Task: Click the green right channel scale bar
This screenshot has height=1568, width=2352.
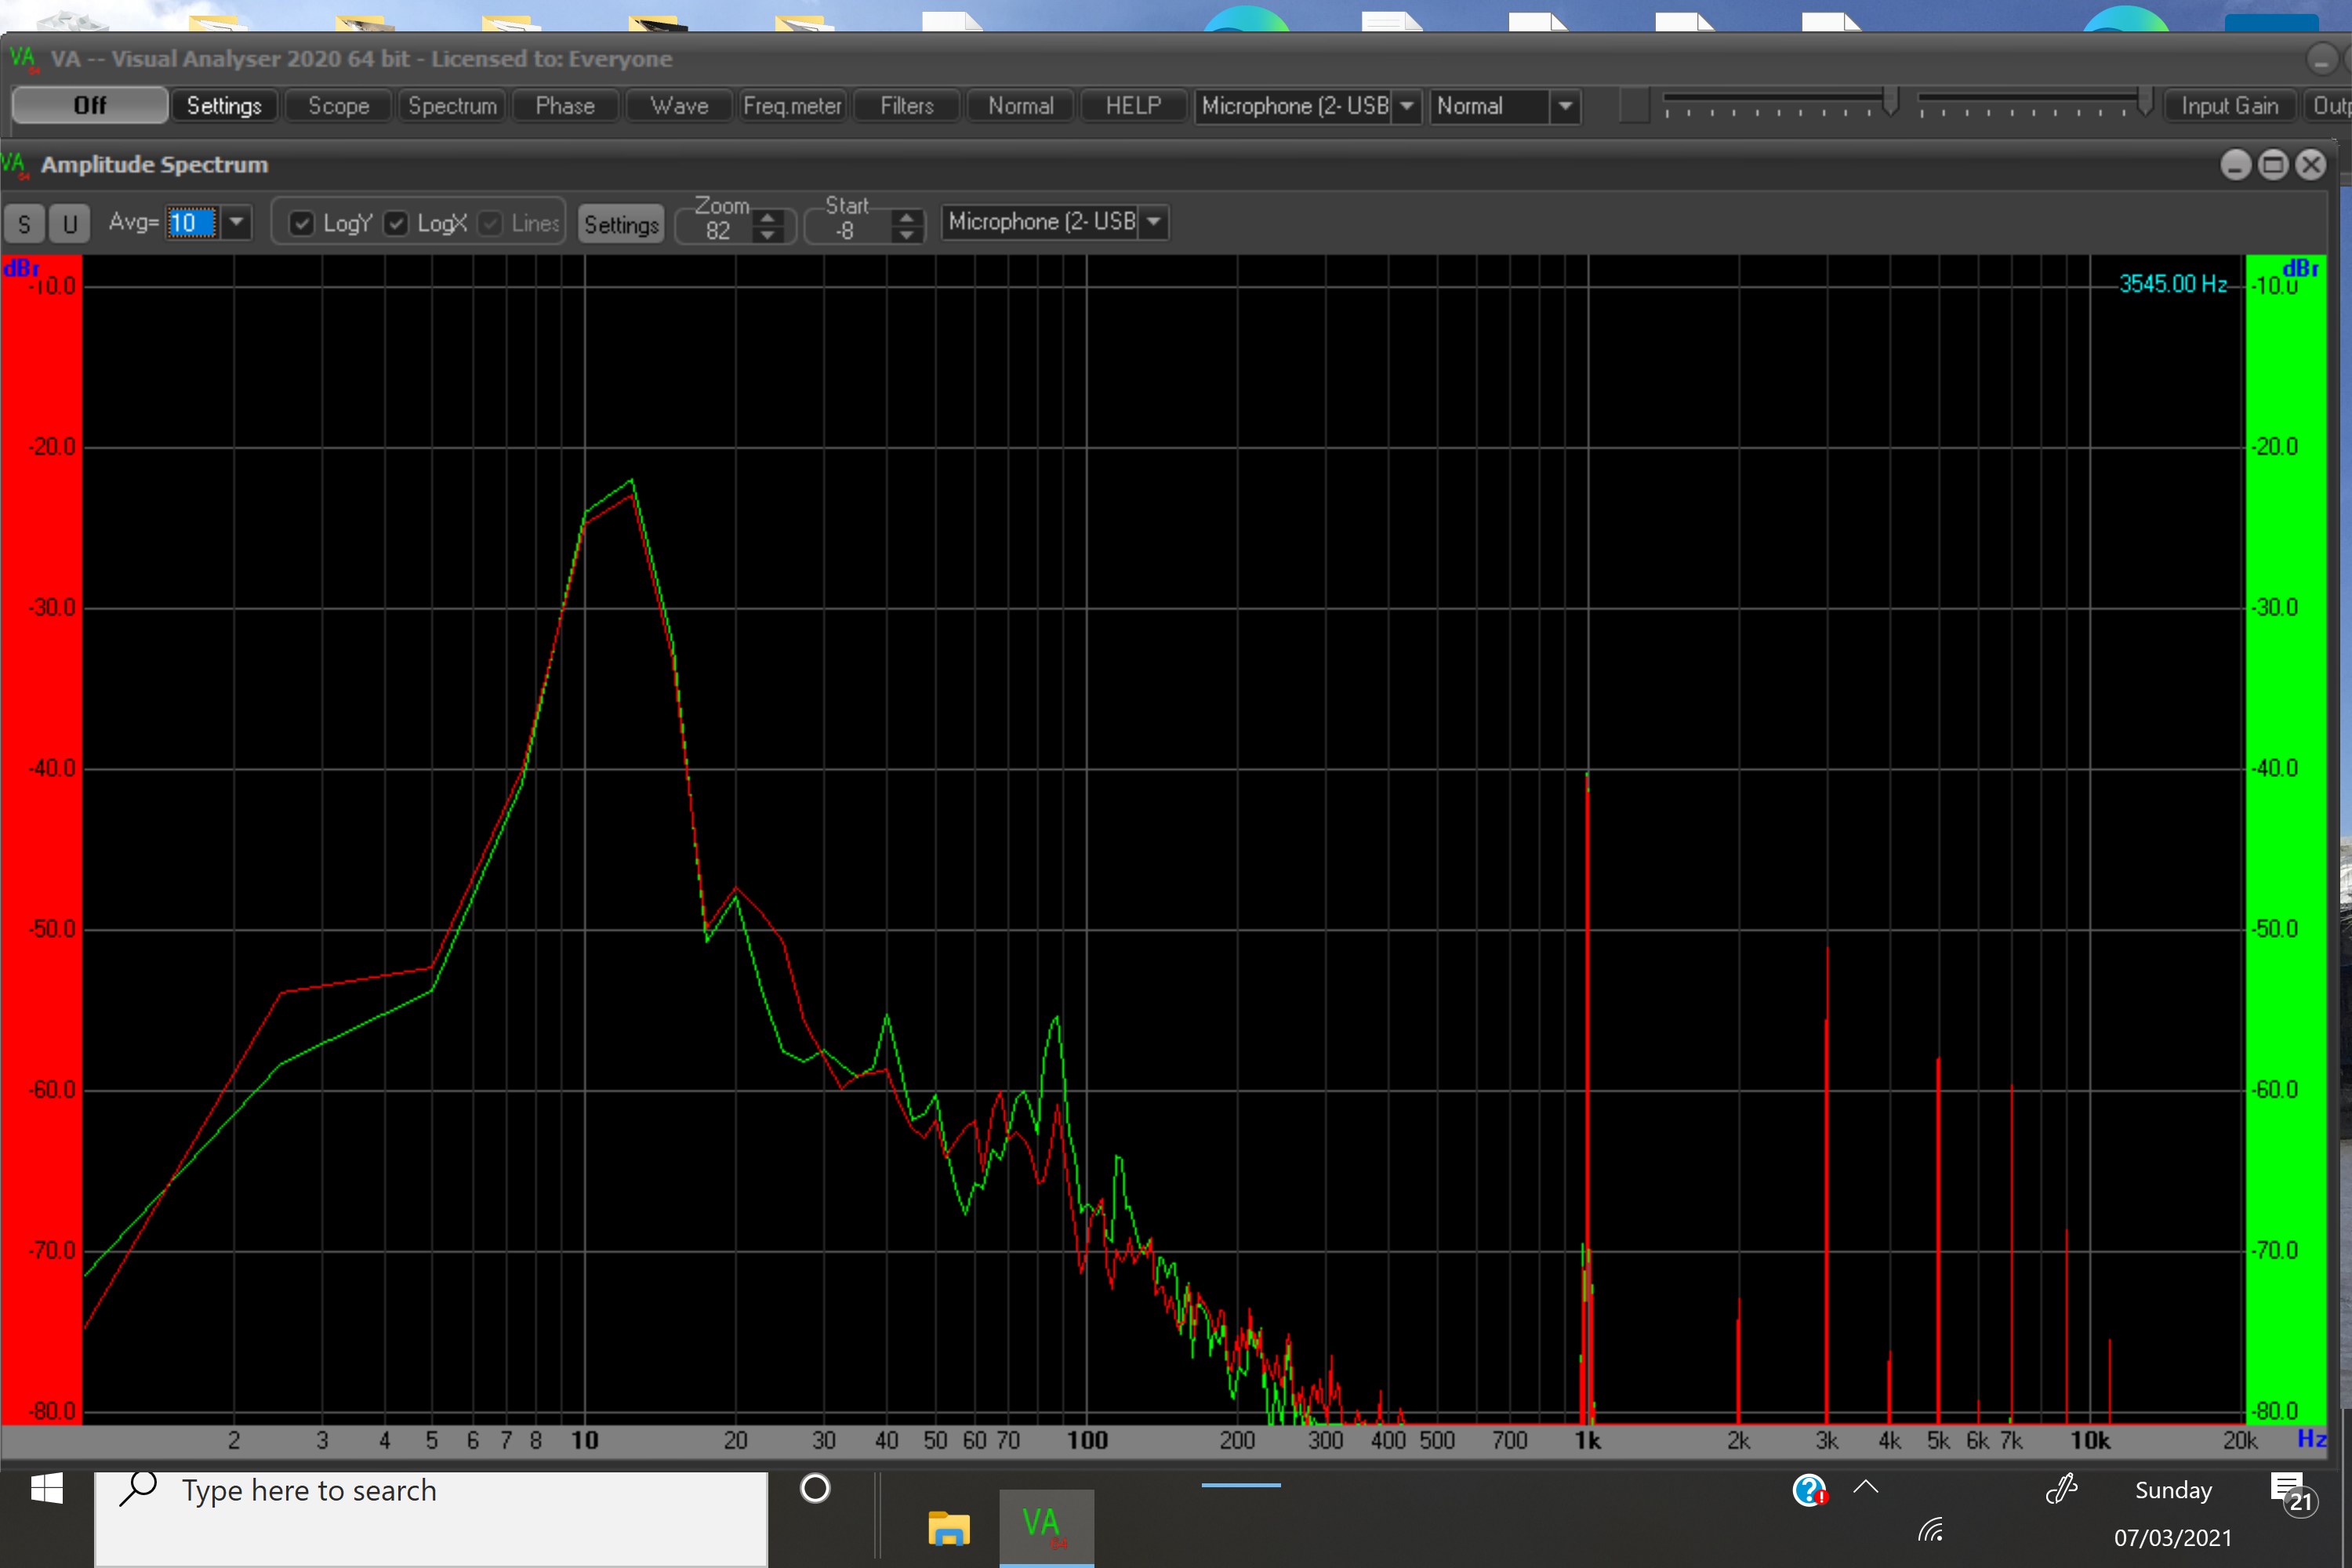Action: click(x=2286, y=840)
